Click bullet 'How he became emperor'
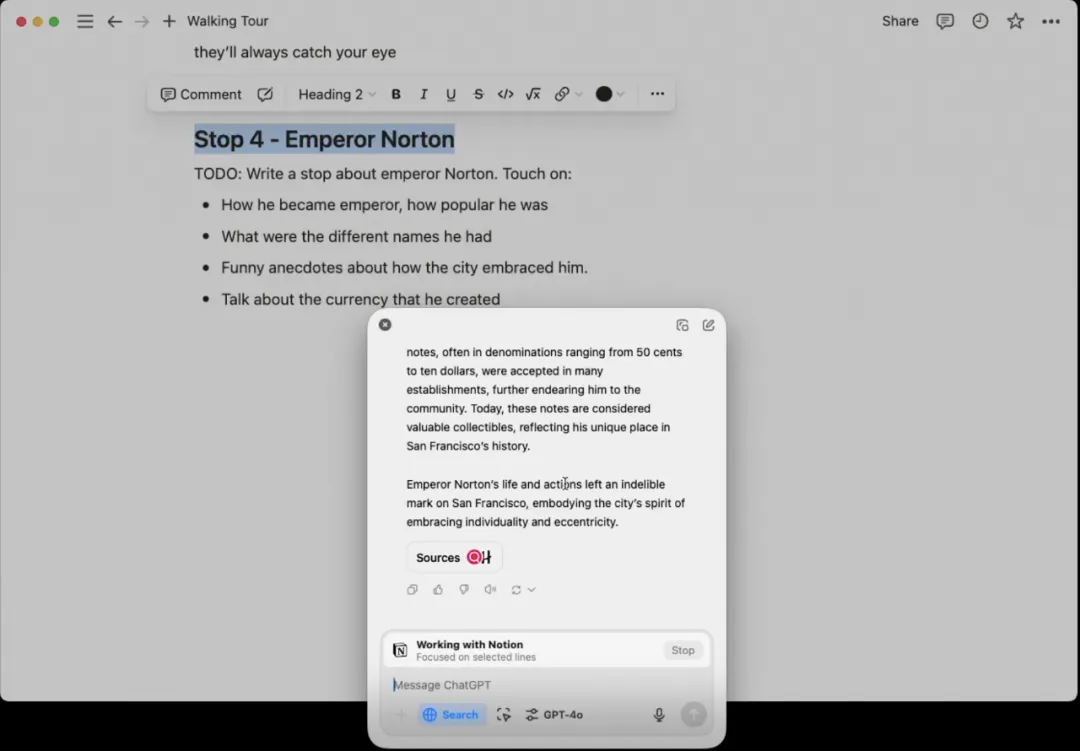Viewport: 1080px width, 751px height. pyautogui.click(x=384, y=205)
